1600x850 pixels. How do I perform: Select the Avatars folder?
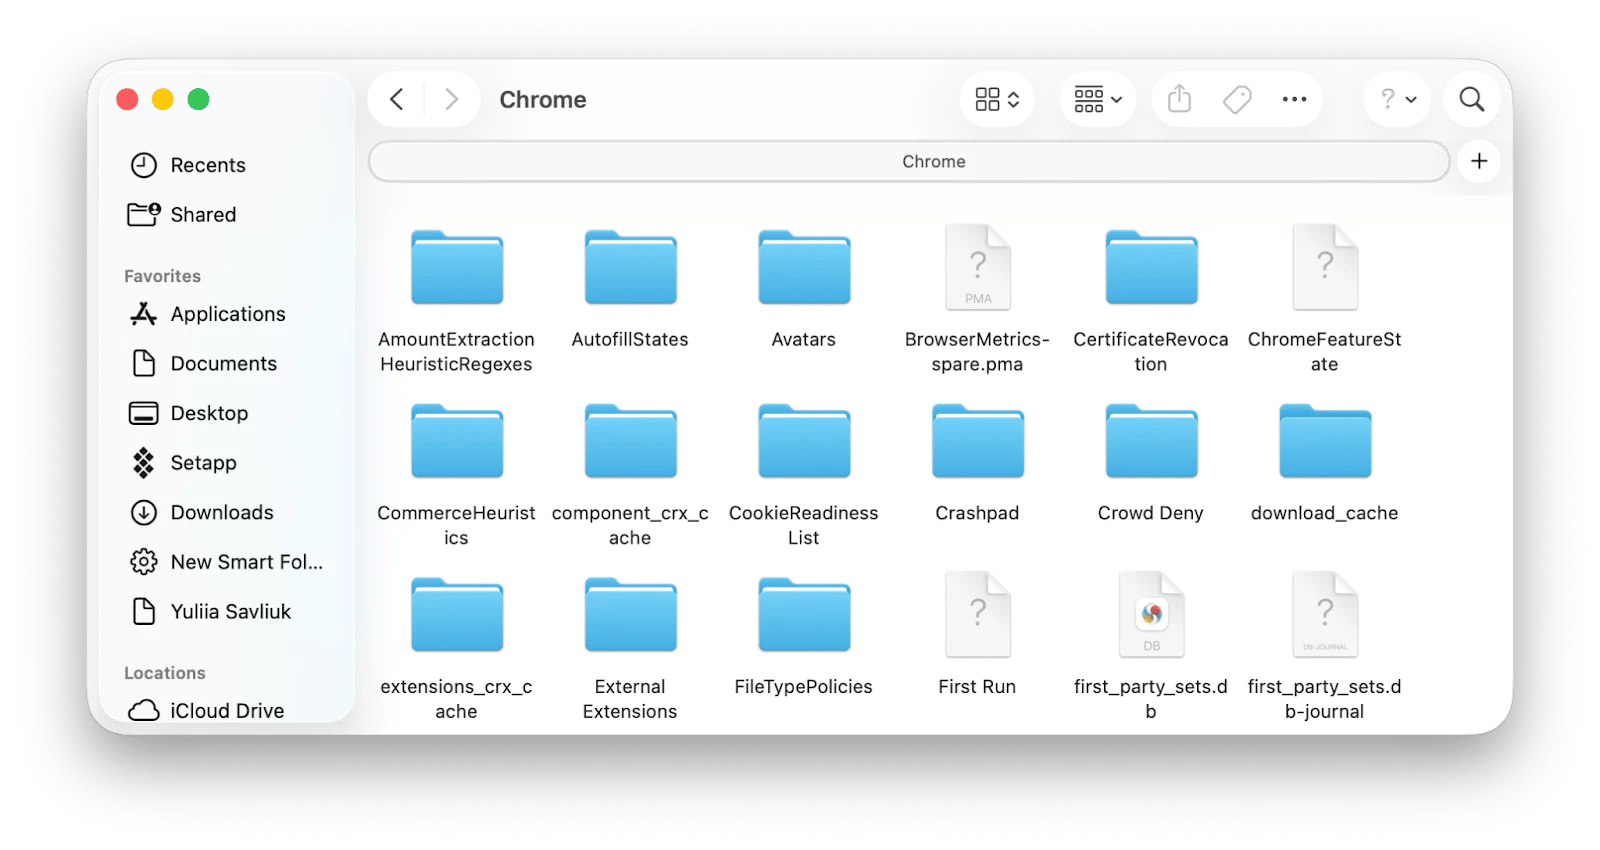pos(804,269)
